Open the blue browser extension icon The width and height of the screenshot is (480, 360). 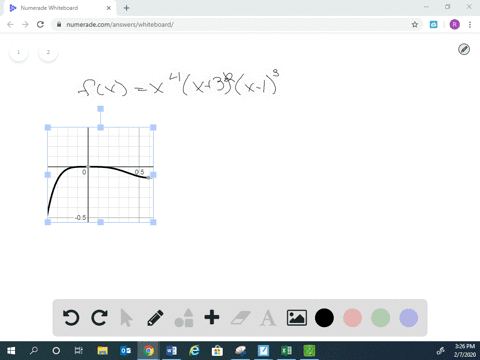433,24
